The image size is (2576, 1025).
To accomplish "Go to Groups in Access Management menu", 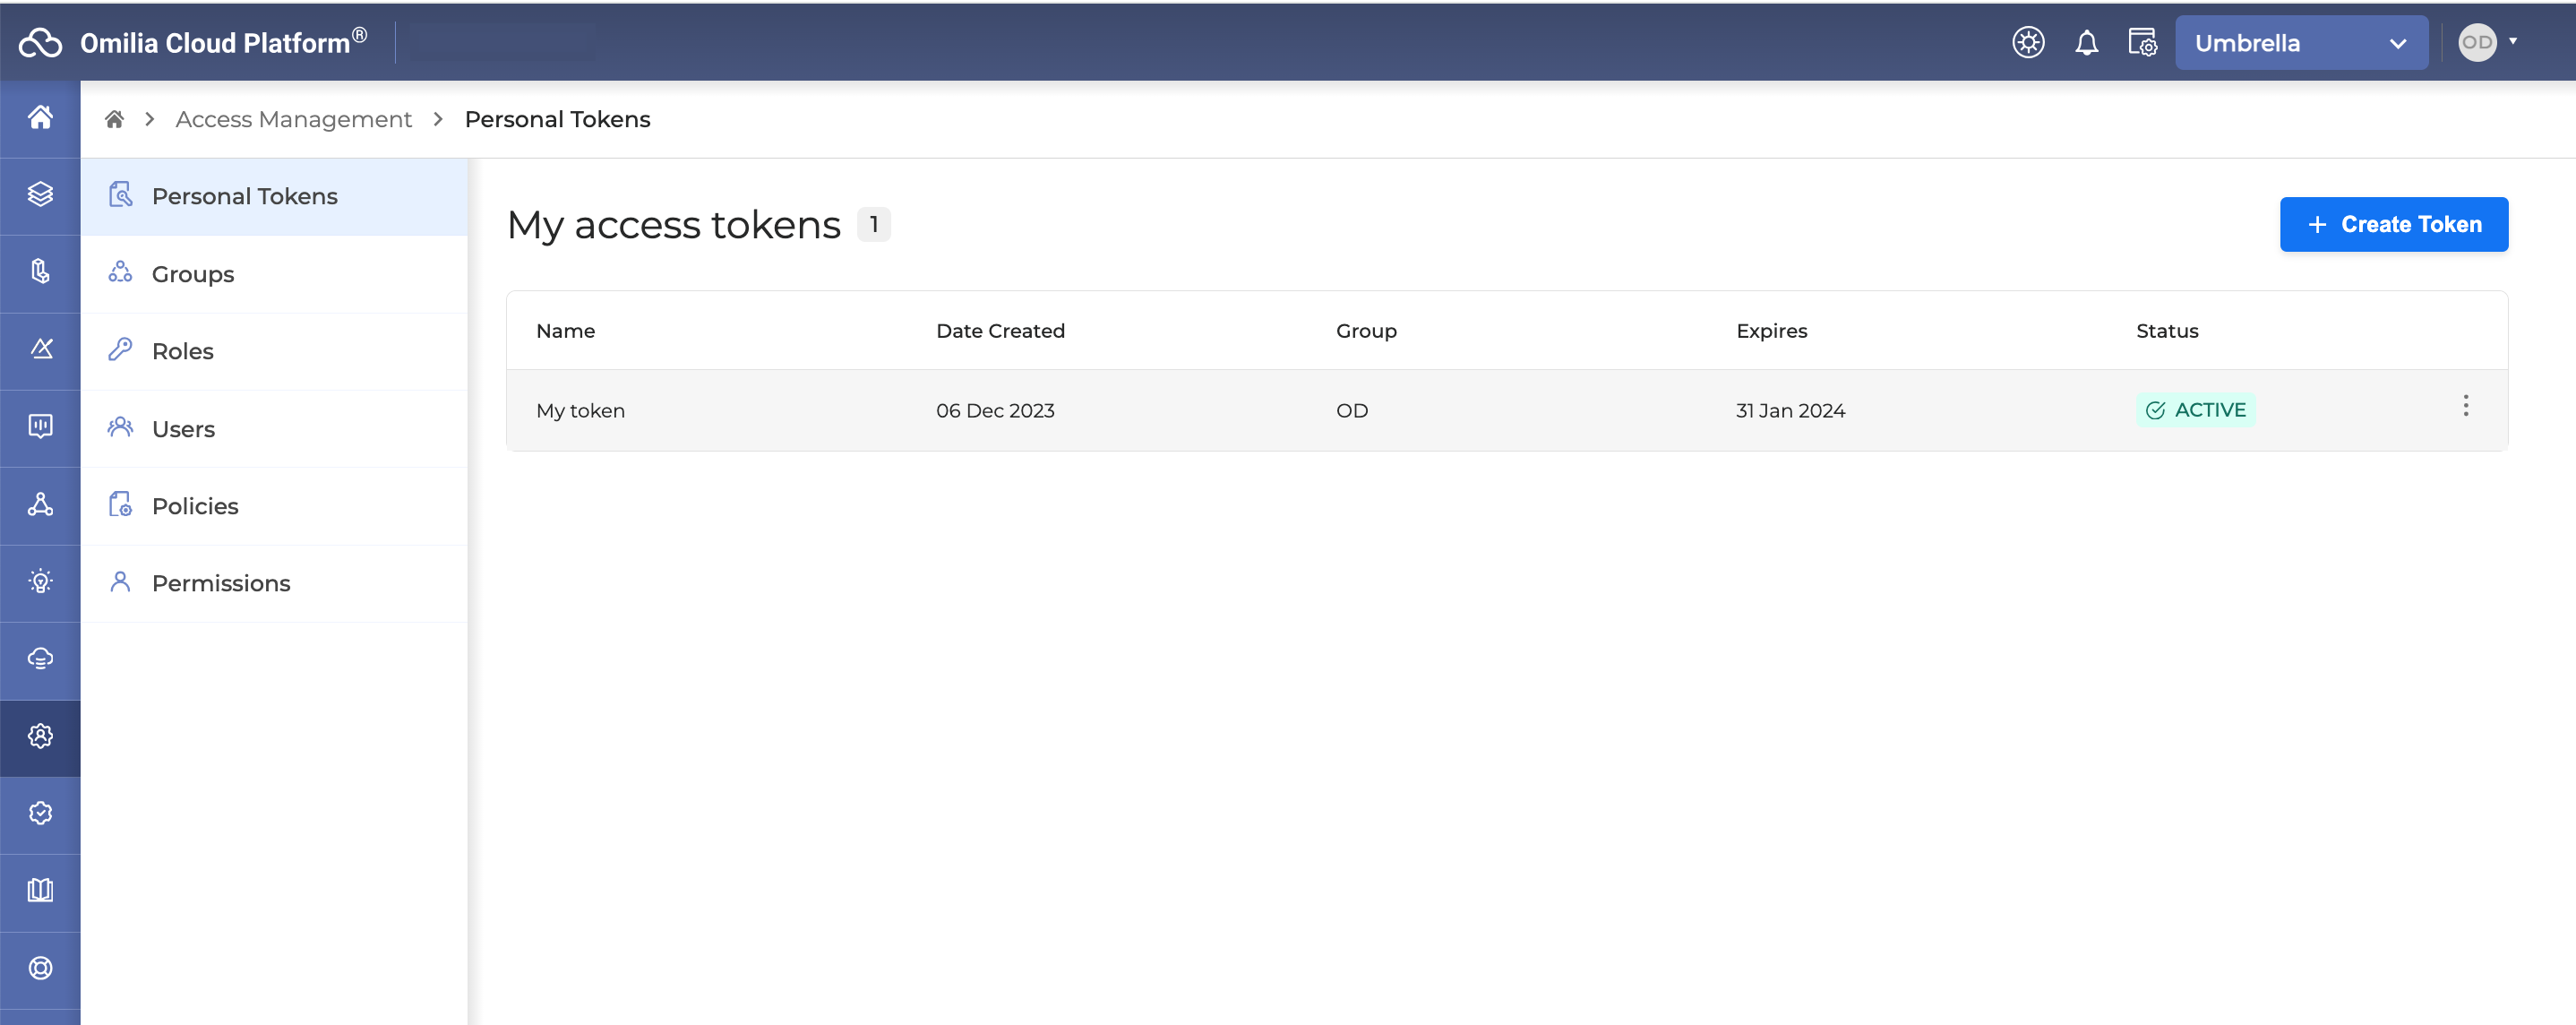I will click(x=193, y=274).
